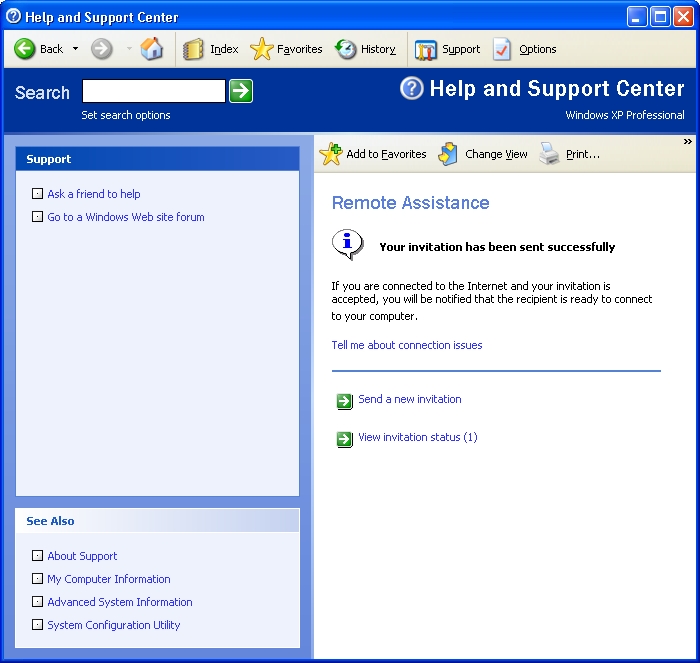Image resolution: width=700 pixels, height=663 pixels.
Task: Open the Favorites toolbar label
Action: click(300, 49)
